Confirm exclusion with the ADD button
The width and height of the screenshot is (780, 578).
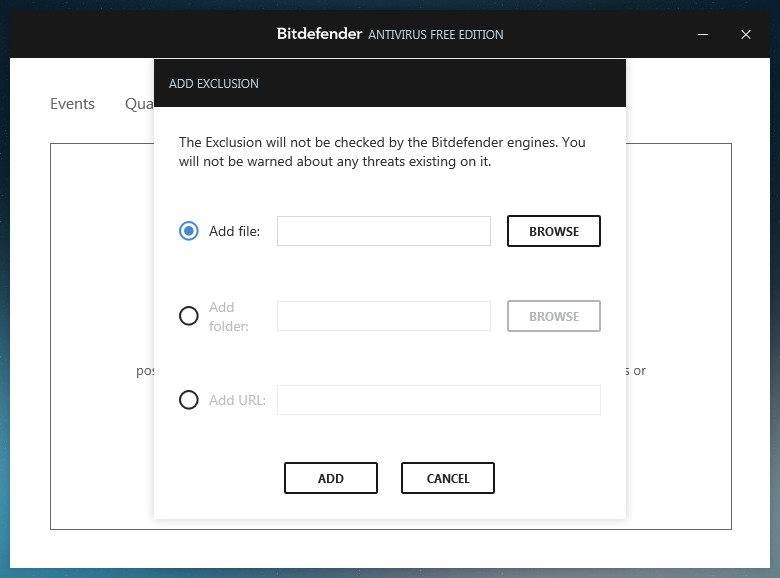(331, 478)
